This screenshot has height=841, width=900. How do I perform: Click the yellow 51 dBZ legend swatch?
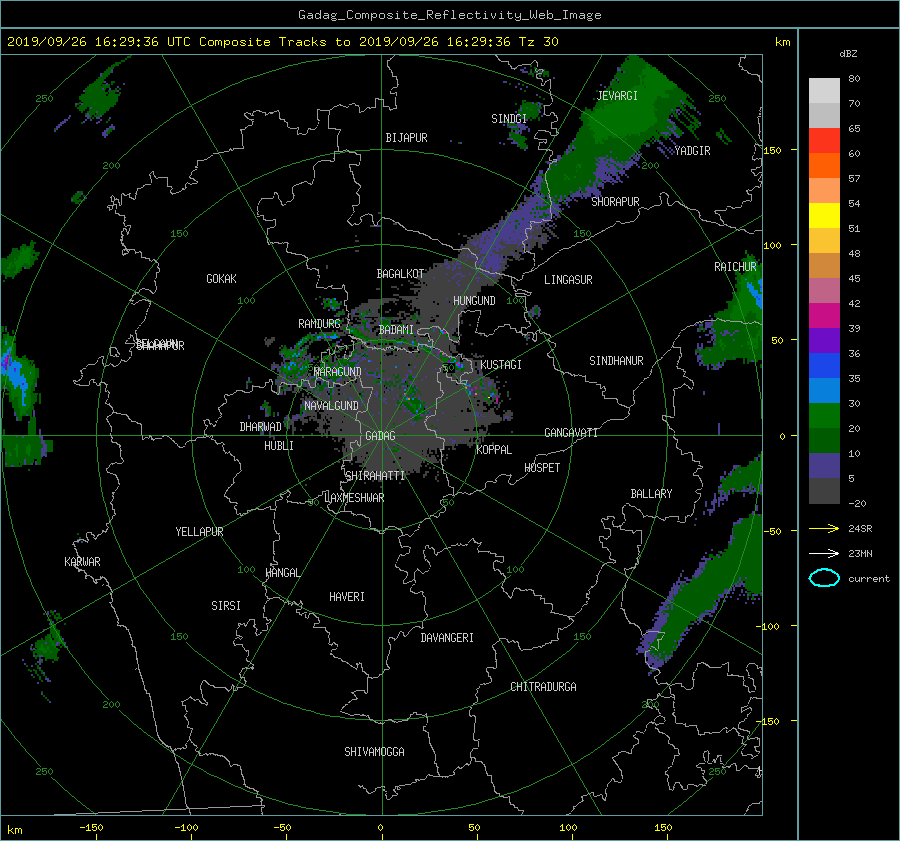tap(824, 215)
